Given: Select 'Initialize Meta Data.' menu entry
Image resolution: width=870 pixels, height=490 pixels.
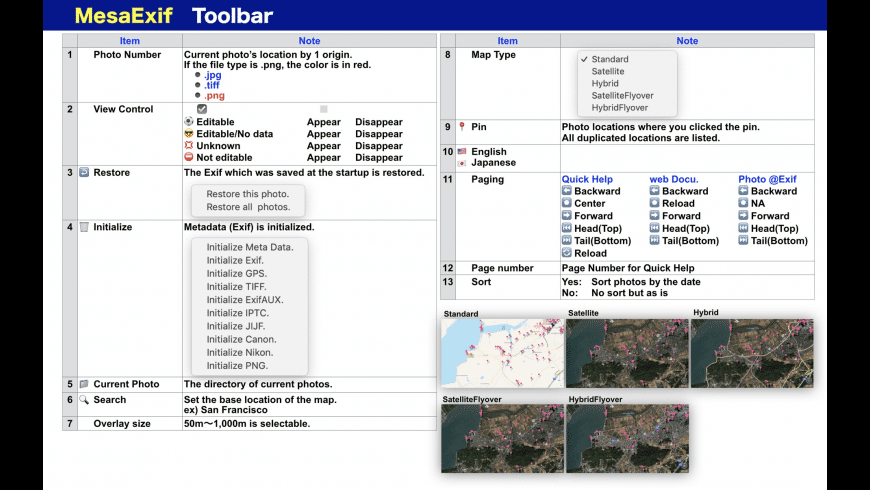Looking at the screenshot, I should pyautogui.click(x=249, y=247).
